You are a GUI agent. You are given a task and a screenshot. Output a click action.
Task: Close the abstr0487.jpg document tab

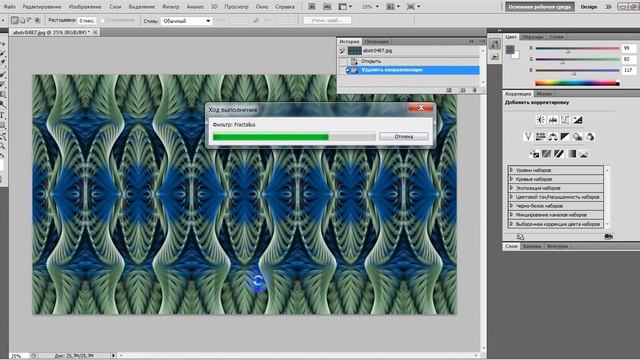pyautogui.click(x=95, y=32)
